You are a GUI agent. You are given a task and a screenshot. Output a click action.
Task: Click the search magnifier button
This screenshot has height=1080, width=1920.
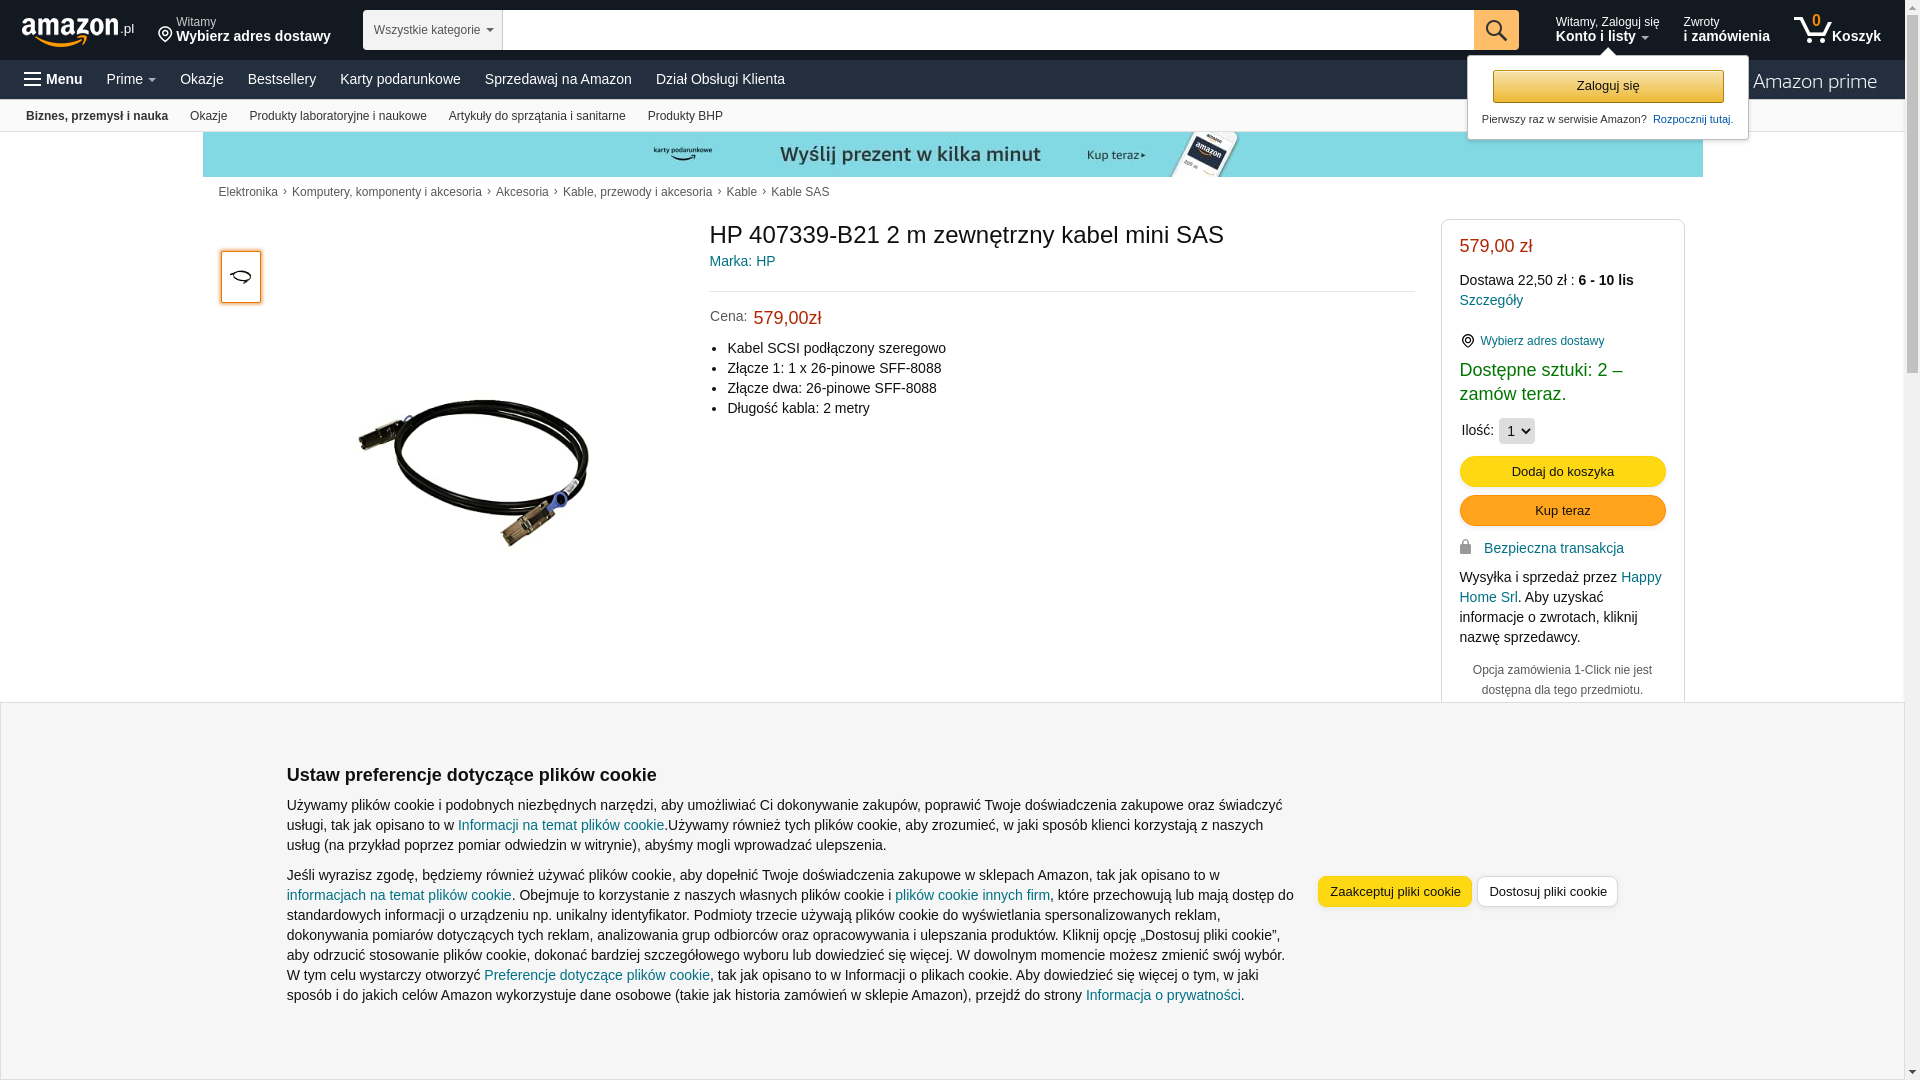pos(1496,30)
